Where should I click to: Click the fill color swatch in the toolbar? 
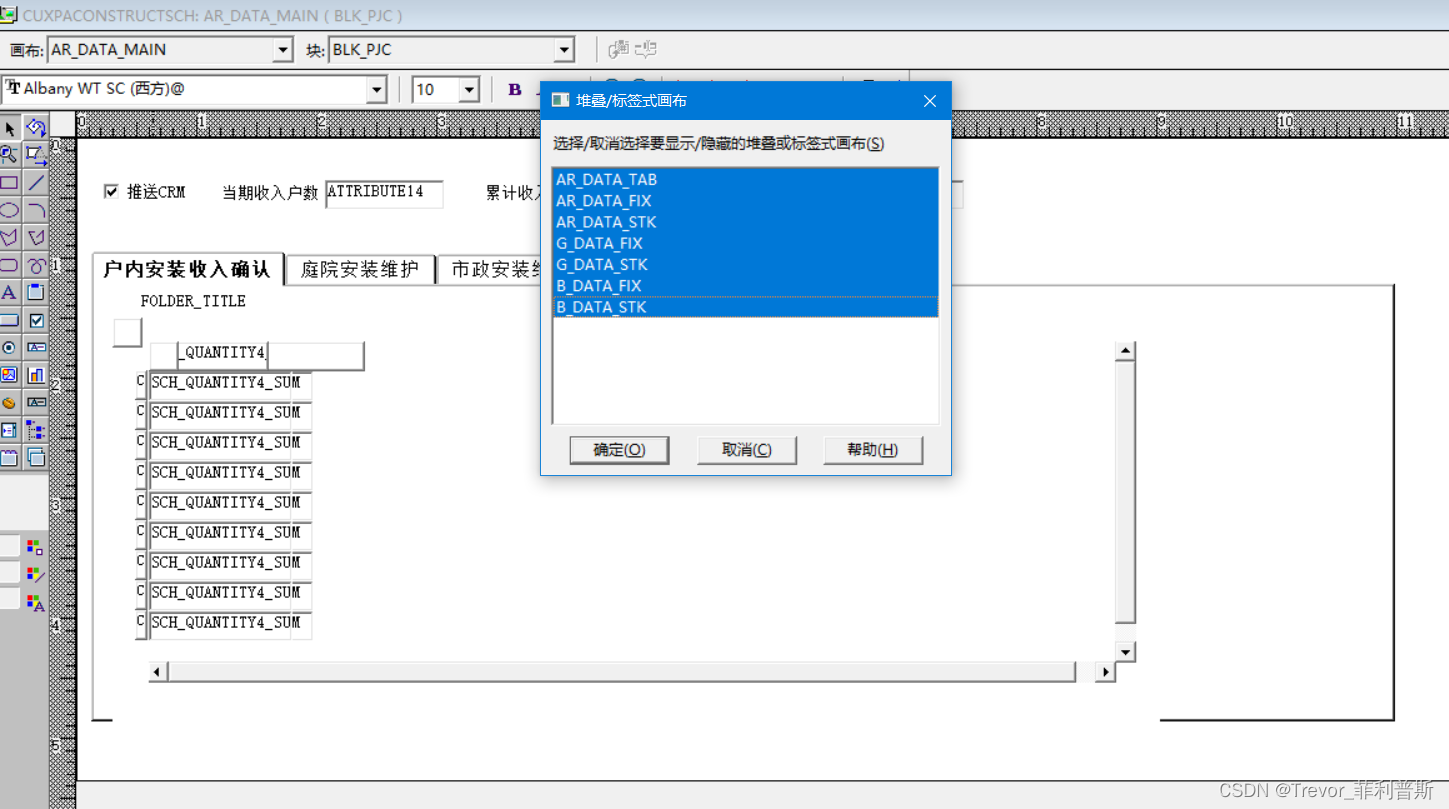coord(33,546)
